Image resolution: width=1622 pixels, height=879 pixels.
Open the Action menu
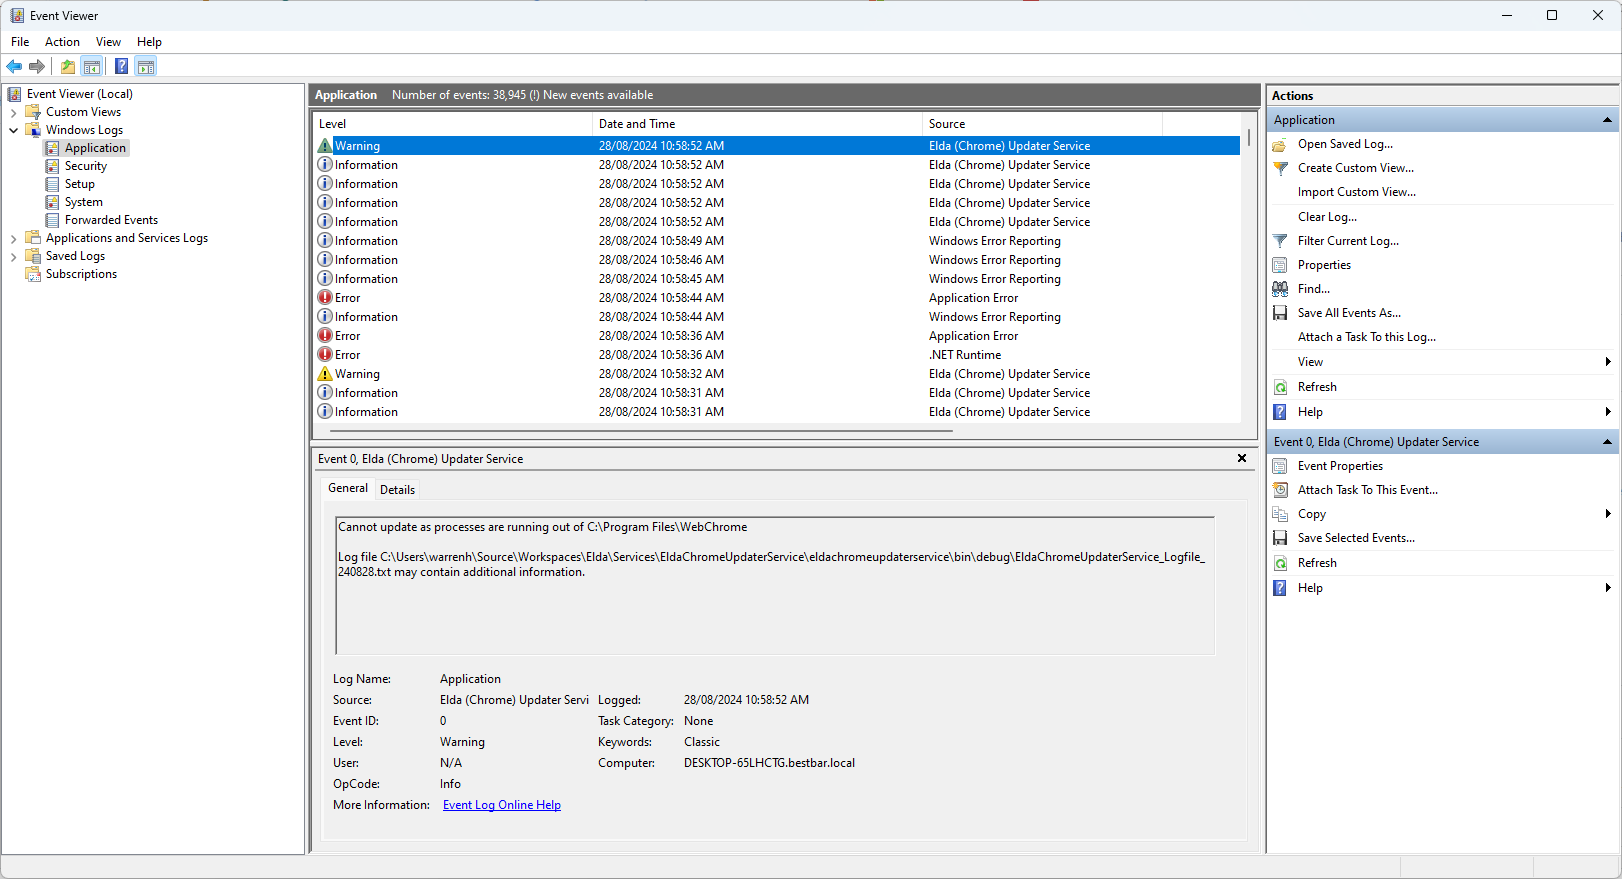(x=62, y=42)
